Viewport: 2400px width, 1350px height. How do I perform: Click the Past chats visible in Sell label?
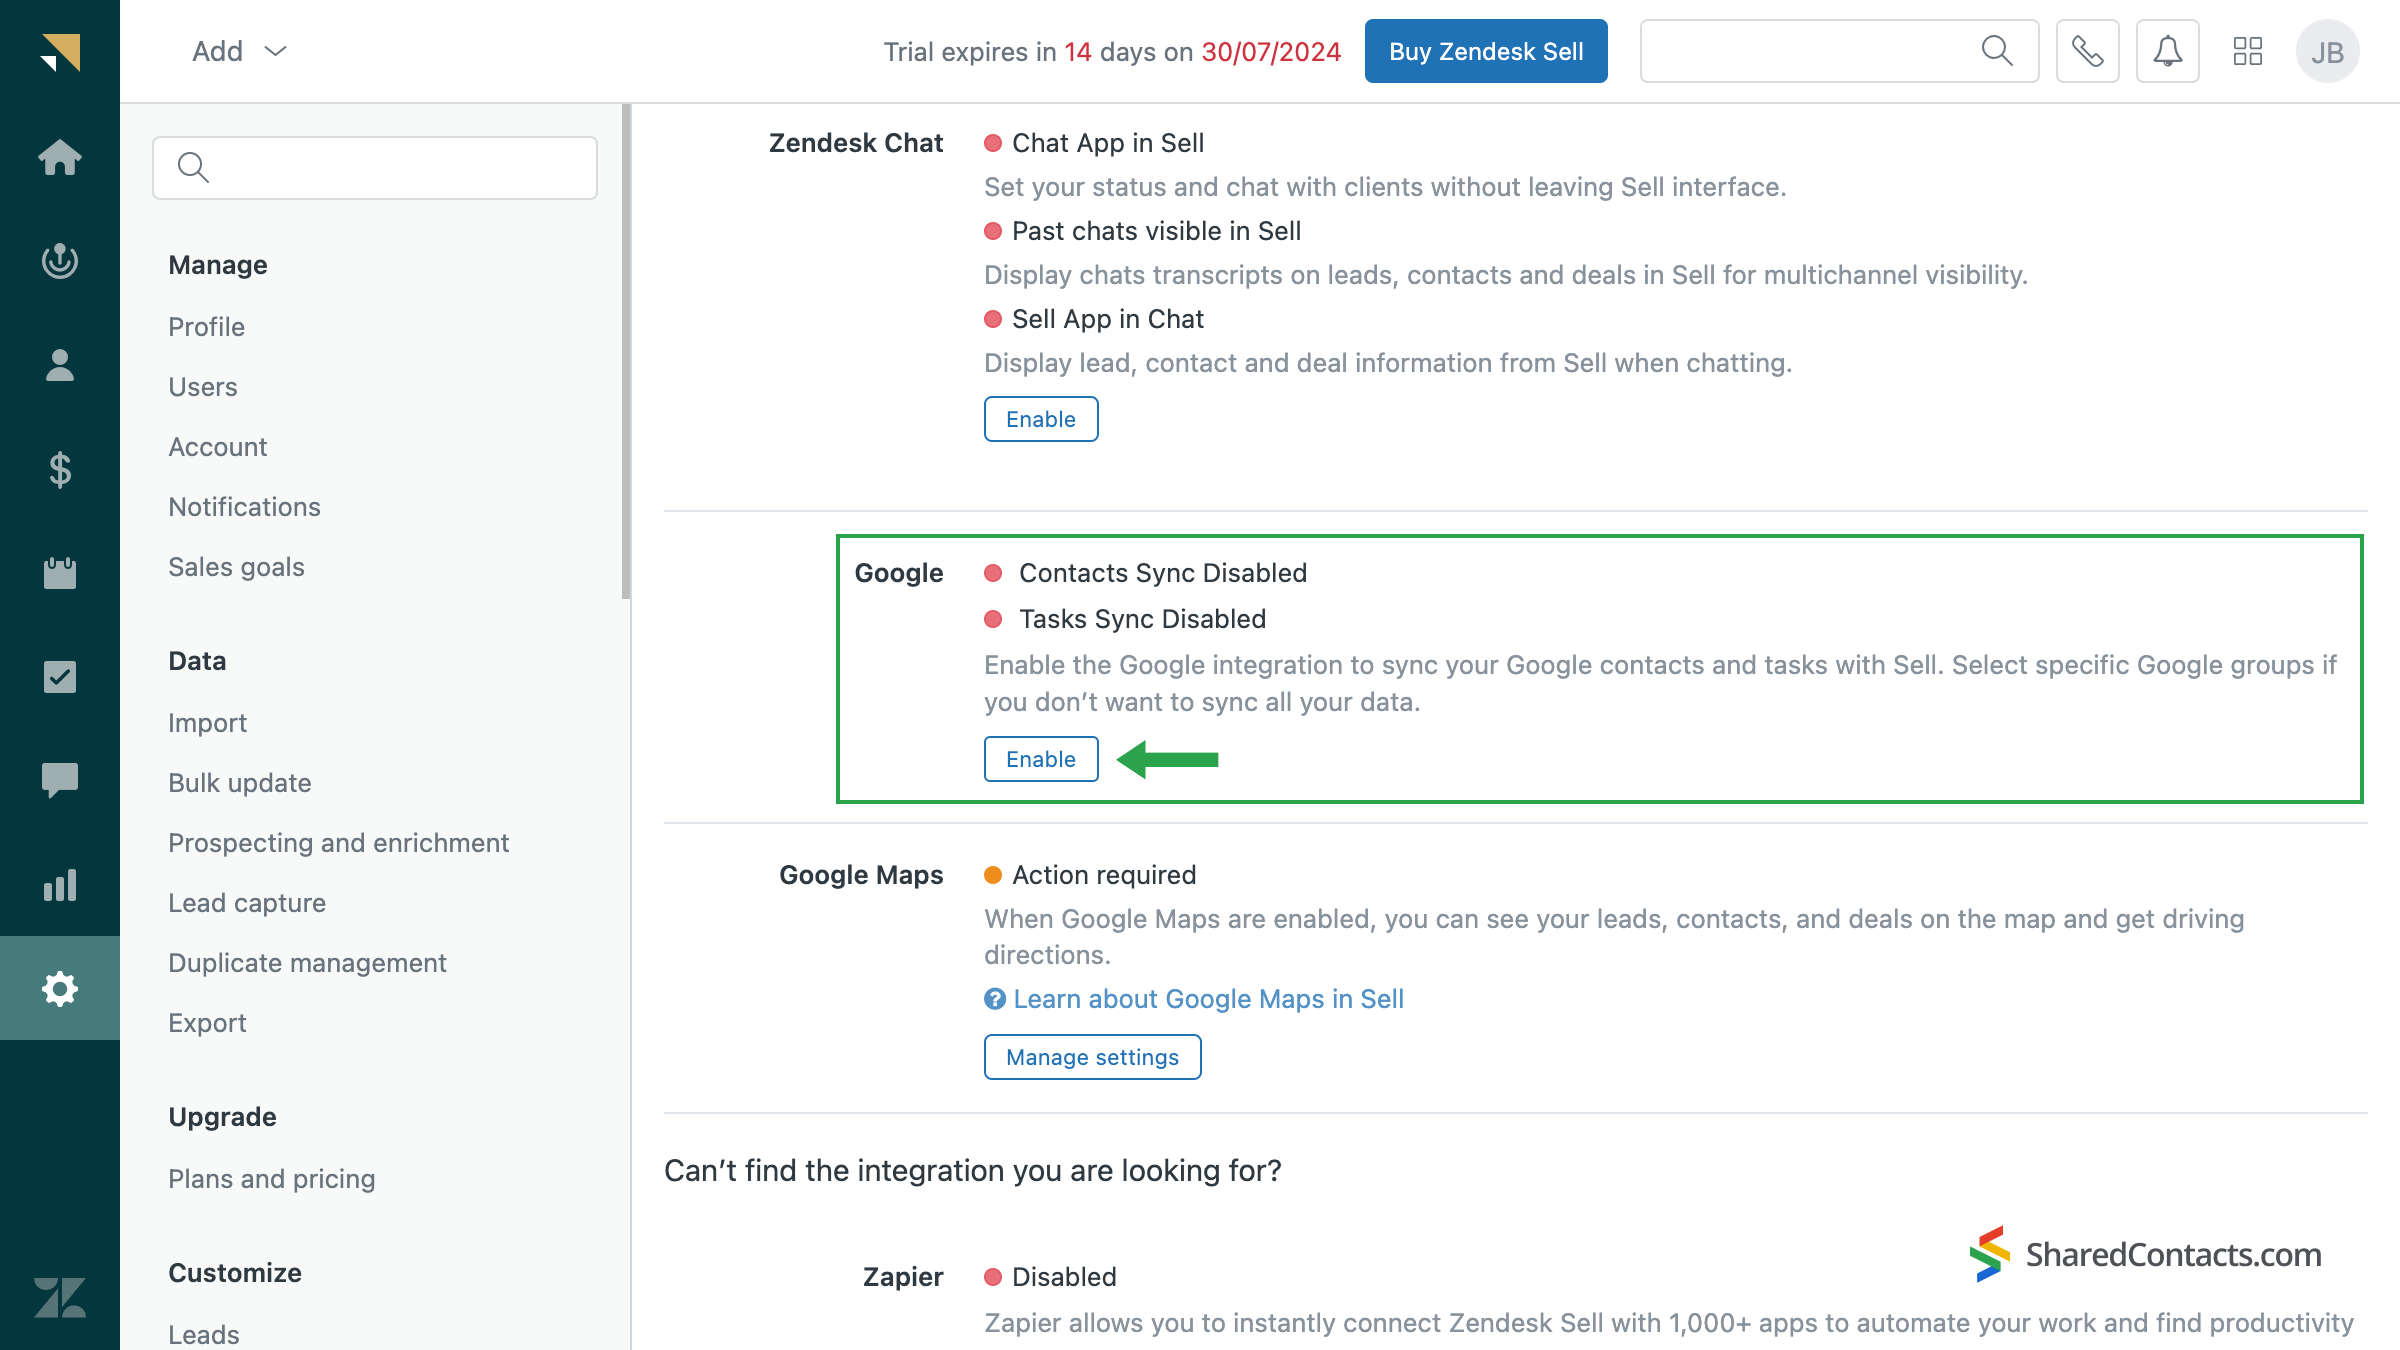click(1157, 231)
